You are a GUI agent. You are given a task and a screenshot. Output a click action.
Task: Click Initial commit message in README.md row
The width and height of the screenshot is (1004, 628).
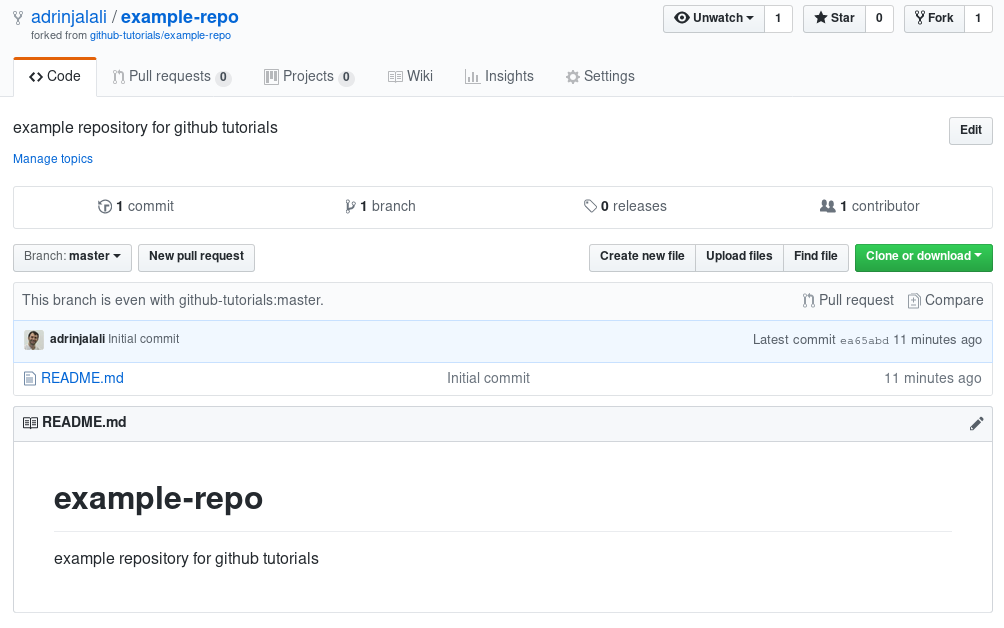(489, 378)
